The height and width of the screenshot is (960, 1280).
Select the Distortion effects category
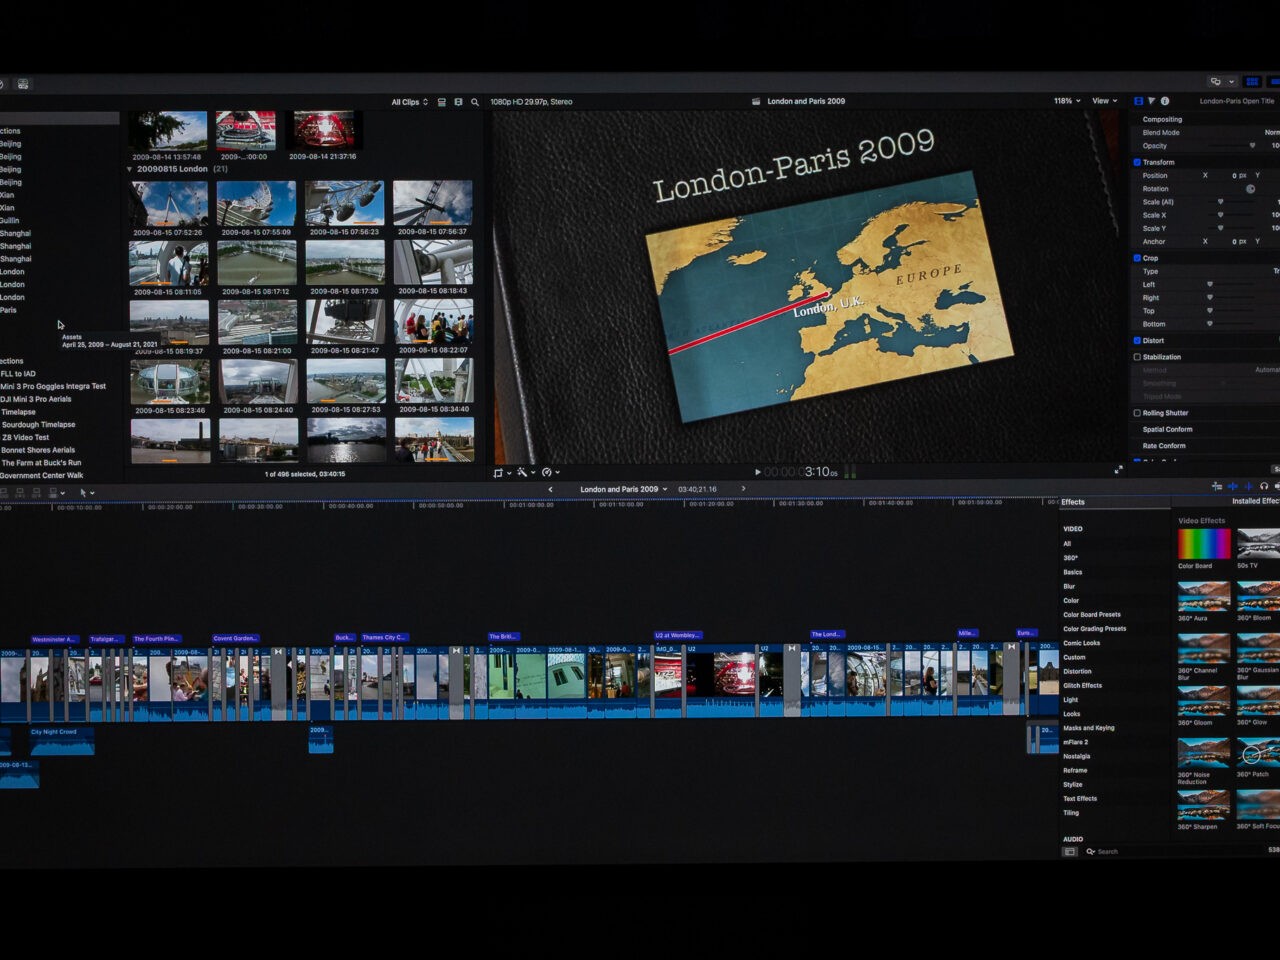tap(1077, 671)
